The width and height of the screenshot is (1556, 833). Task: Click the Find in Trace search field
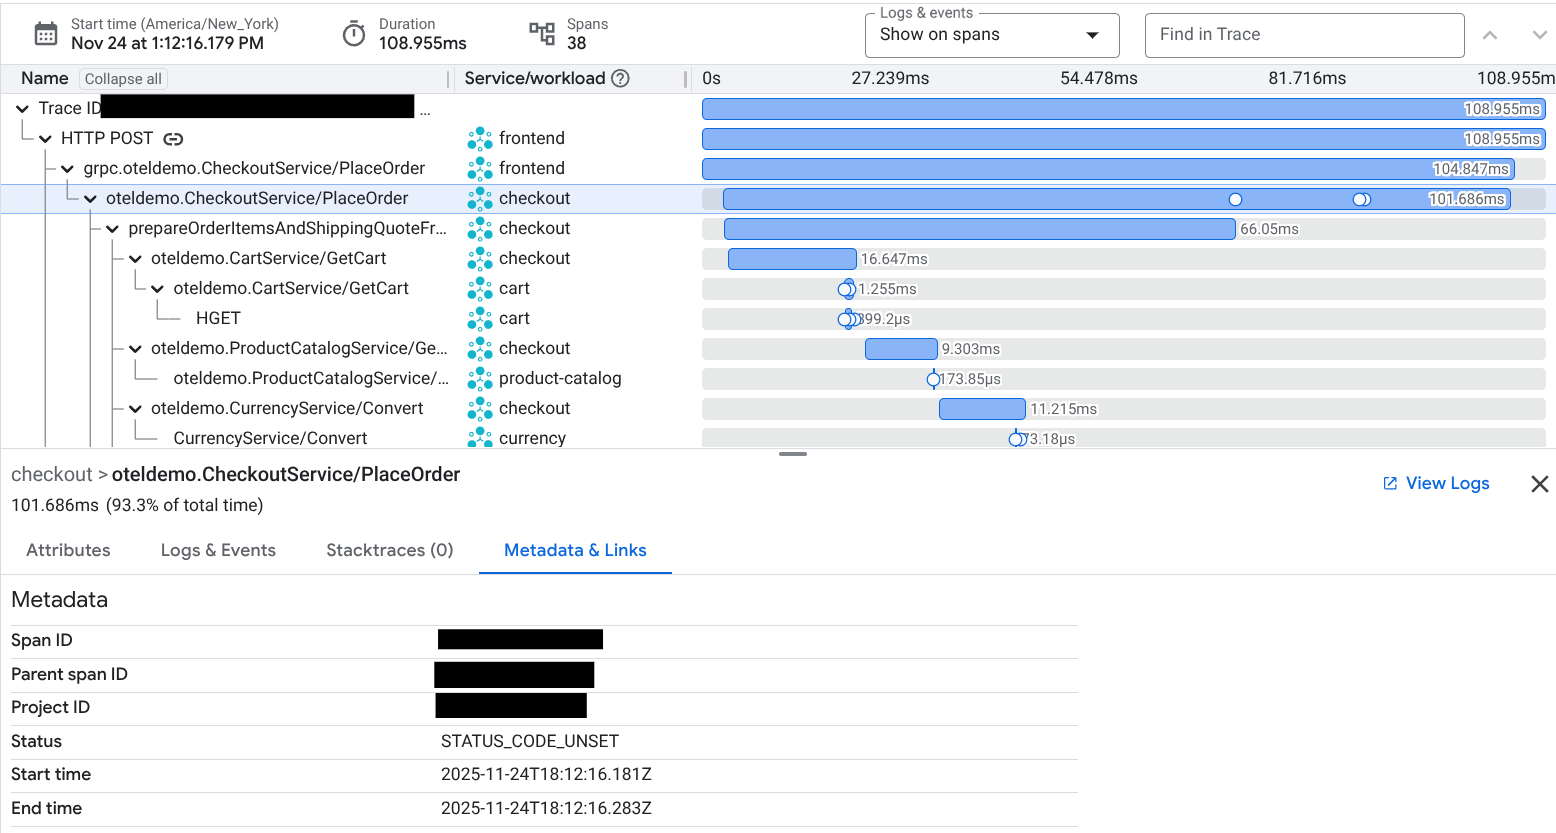tap(1303, 35)
